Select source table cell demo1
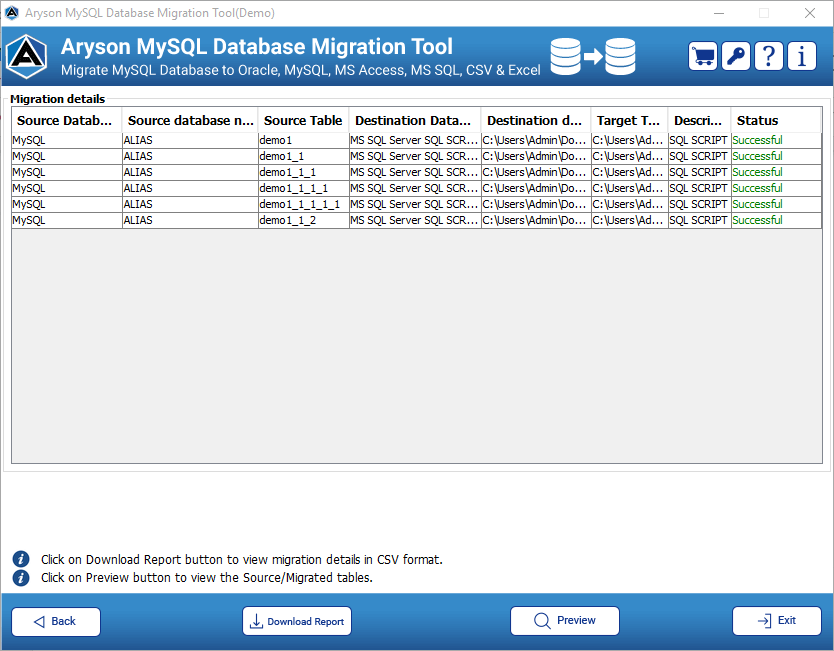 pyautogui.click(x=303, y=140)
